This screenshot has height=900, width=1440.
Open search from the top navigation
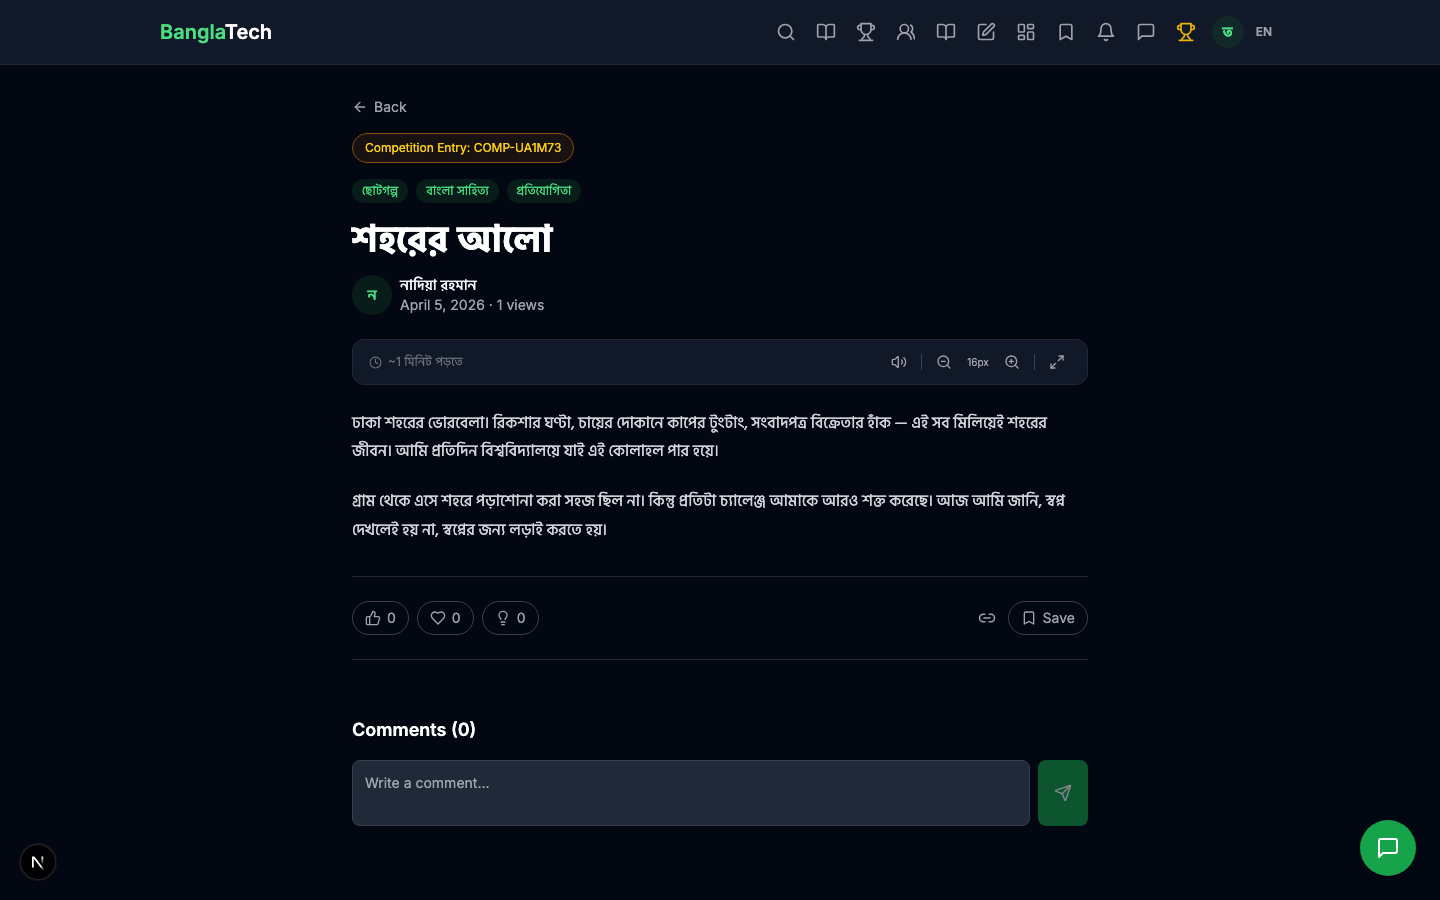pos(786,32)
